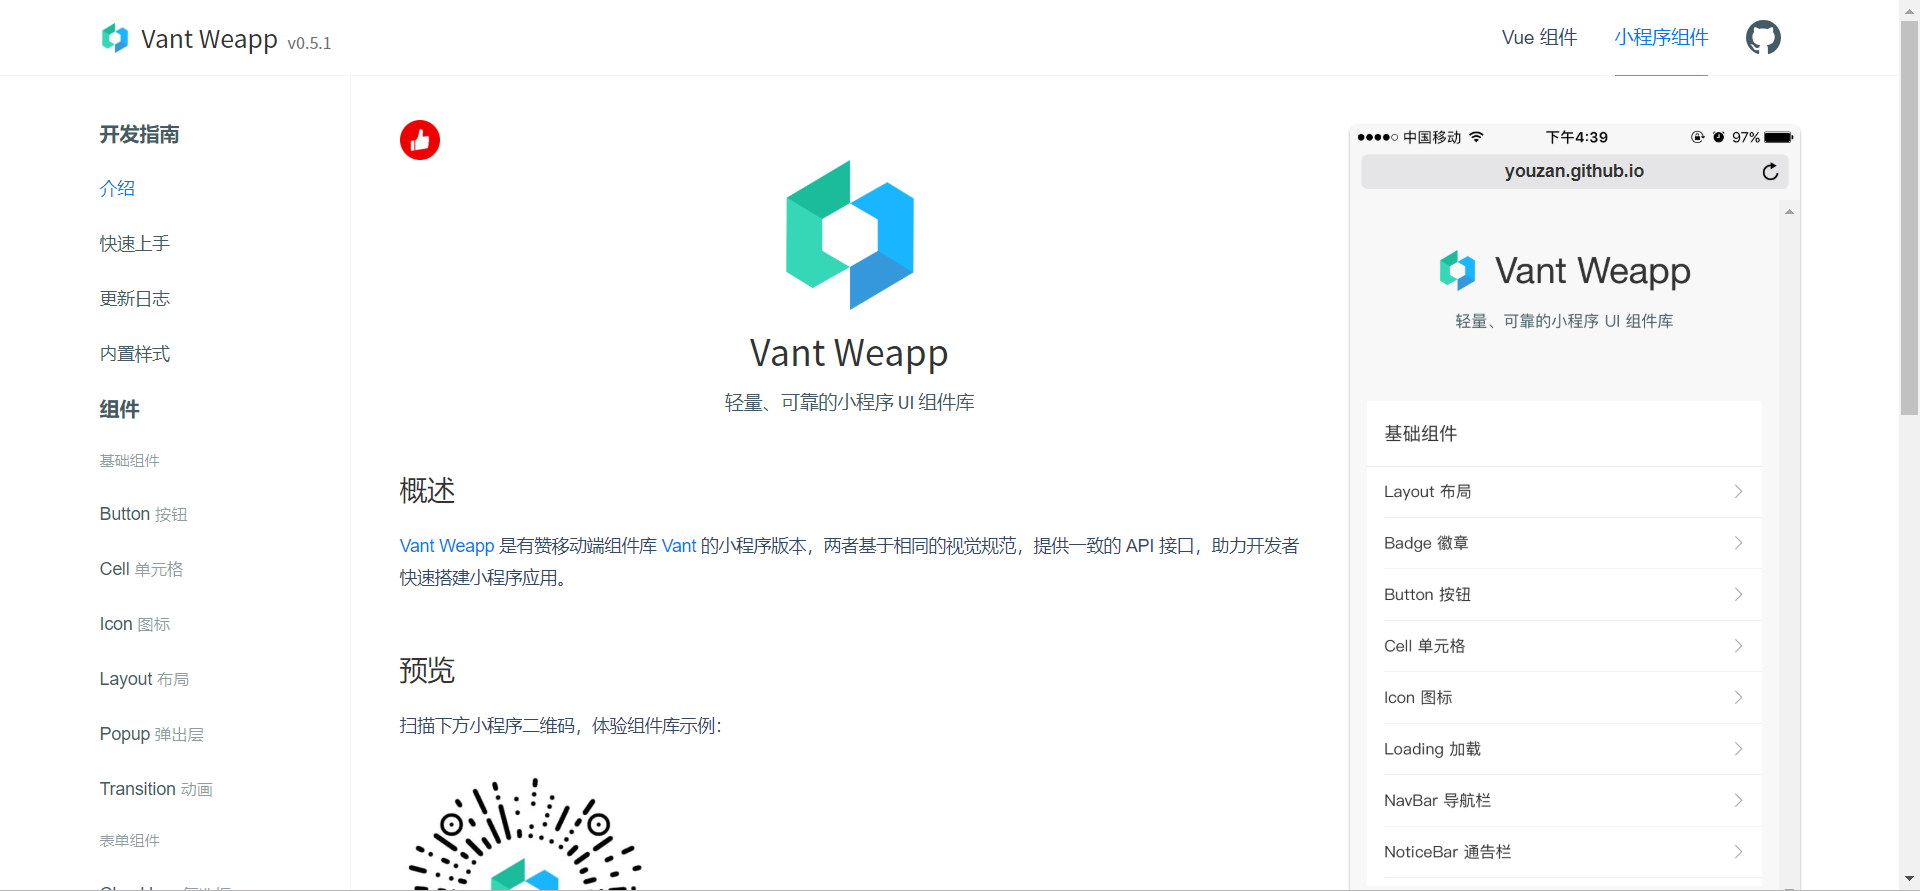Expand Button 按钮 row chevron in simulator
Screen dimensions: 1920x891
click(x=1738, y=595)
